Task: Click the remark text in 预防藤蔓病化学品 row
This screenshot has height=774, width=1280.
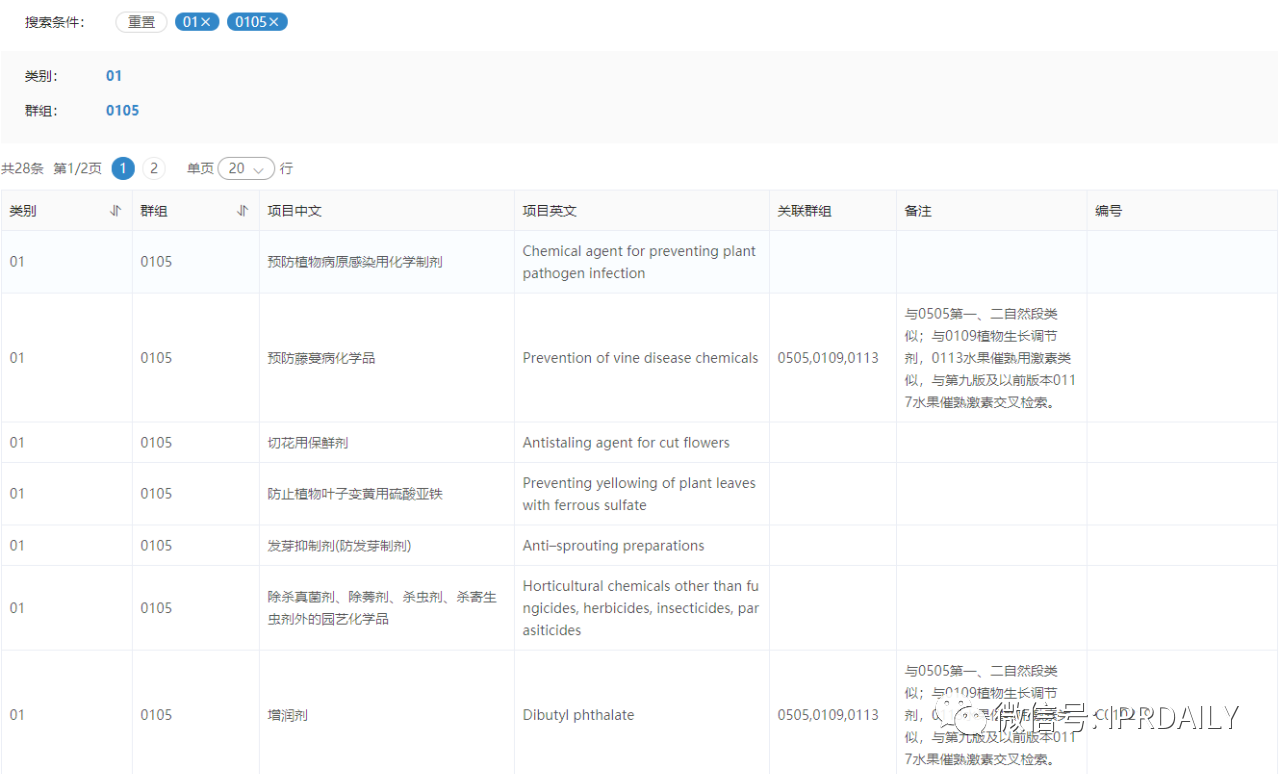Action: pos(991,358)
